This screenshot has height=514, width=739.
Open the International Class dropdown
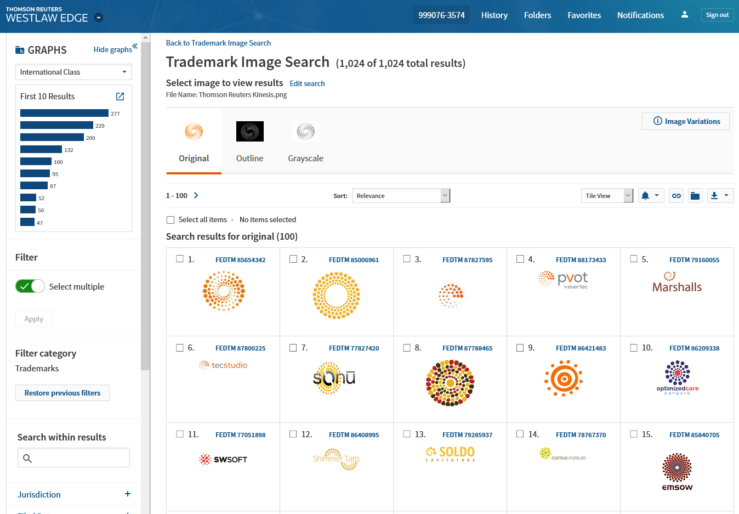74,72
